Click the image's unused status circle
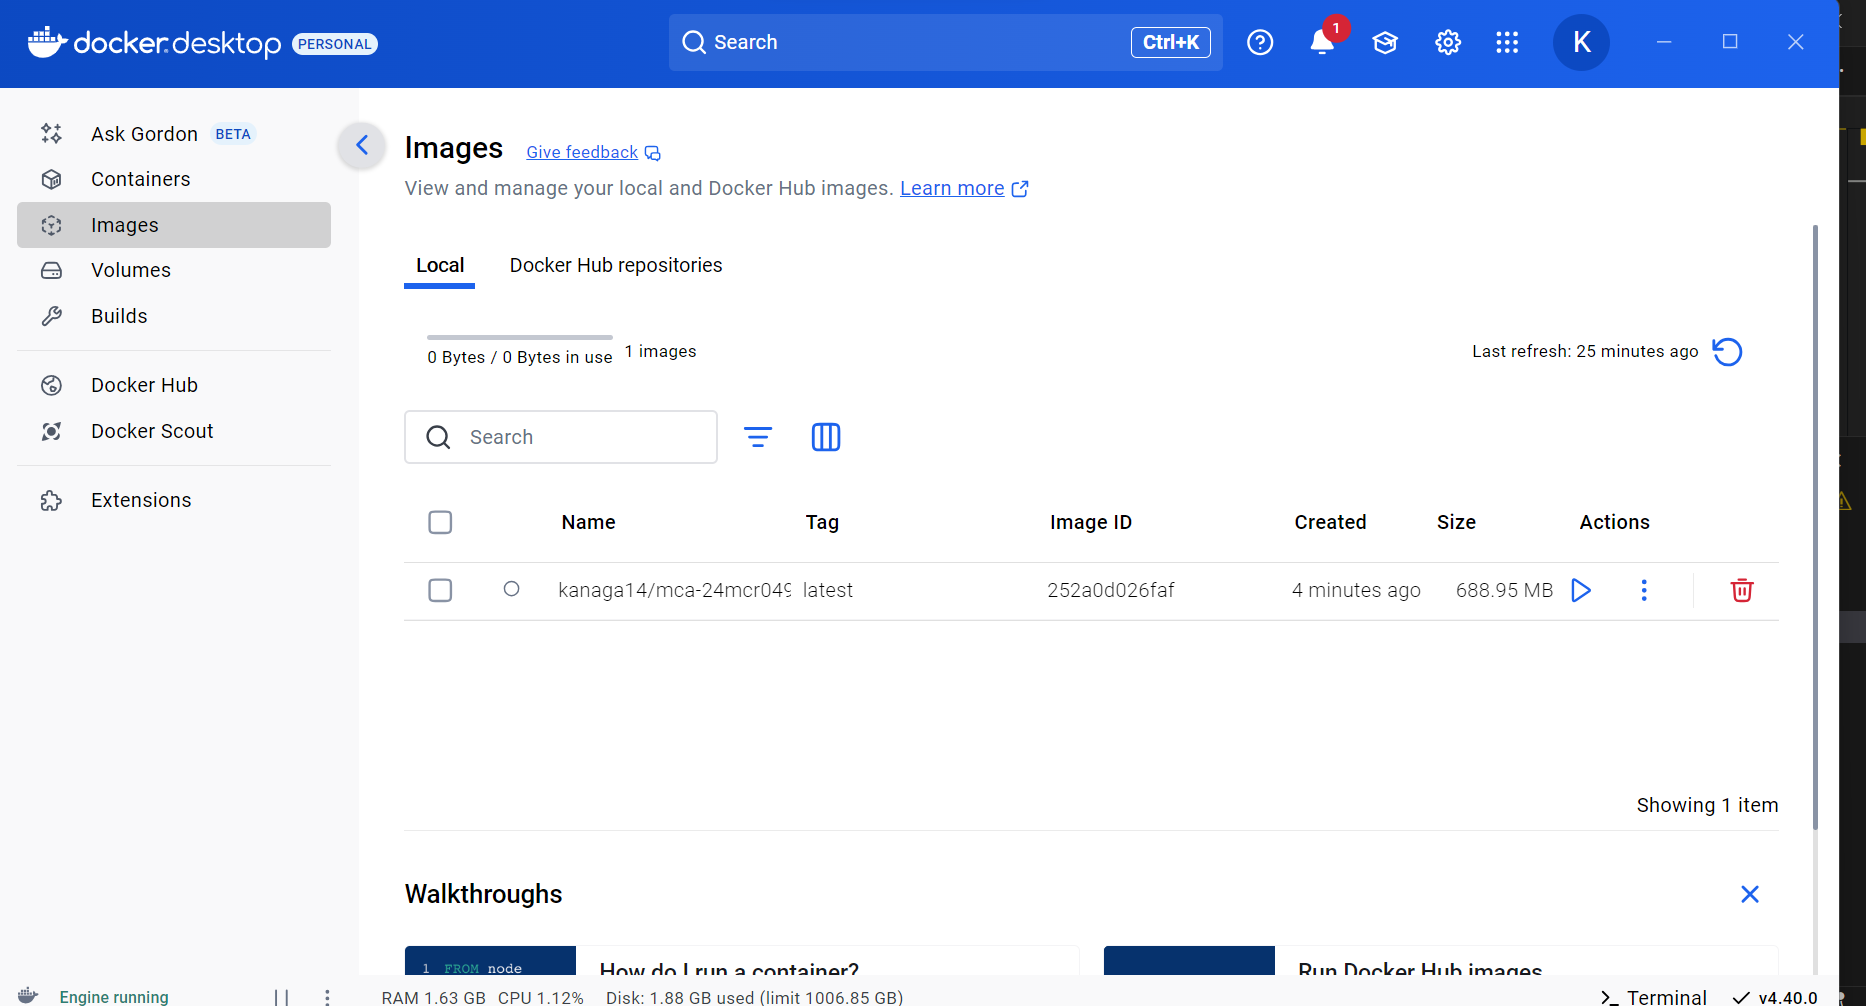 (511, 589)
